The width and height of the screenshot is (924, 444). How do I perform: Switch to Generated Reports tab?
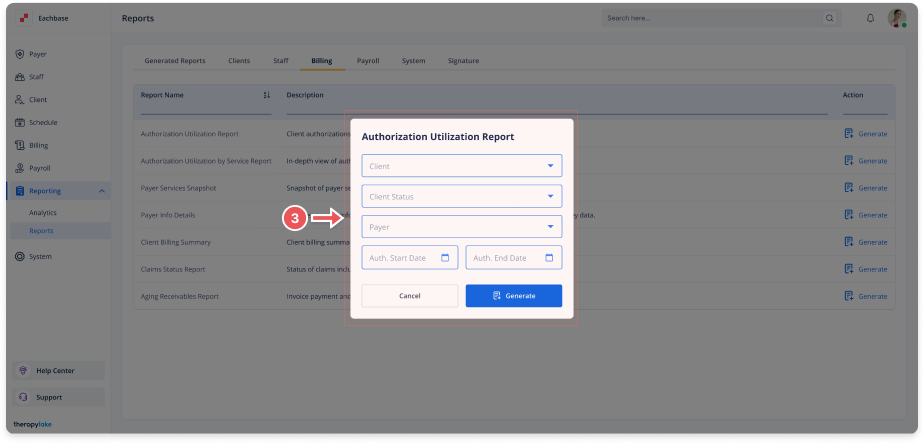tap(175, 61)
